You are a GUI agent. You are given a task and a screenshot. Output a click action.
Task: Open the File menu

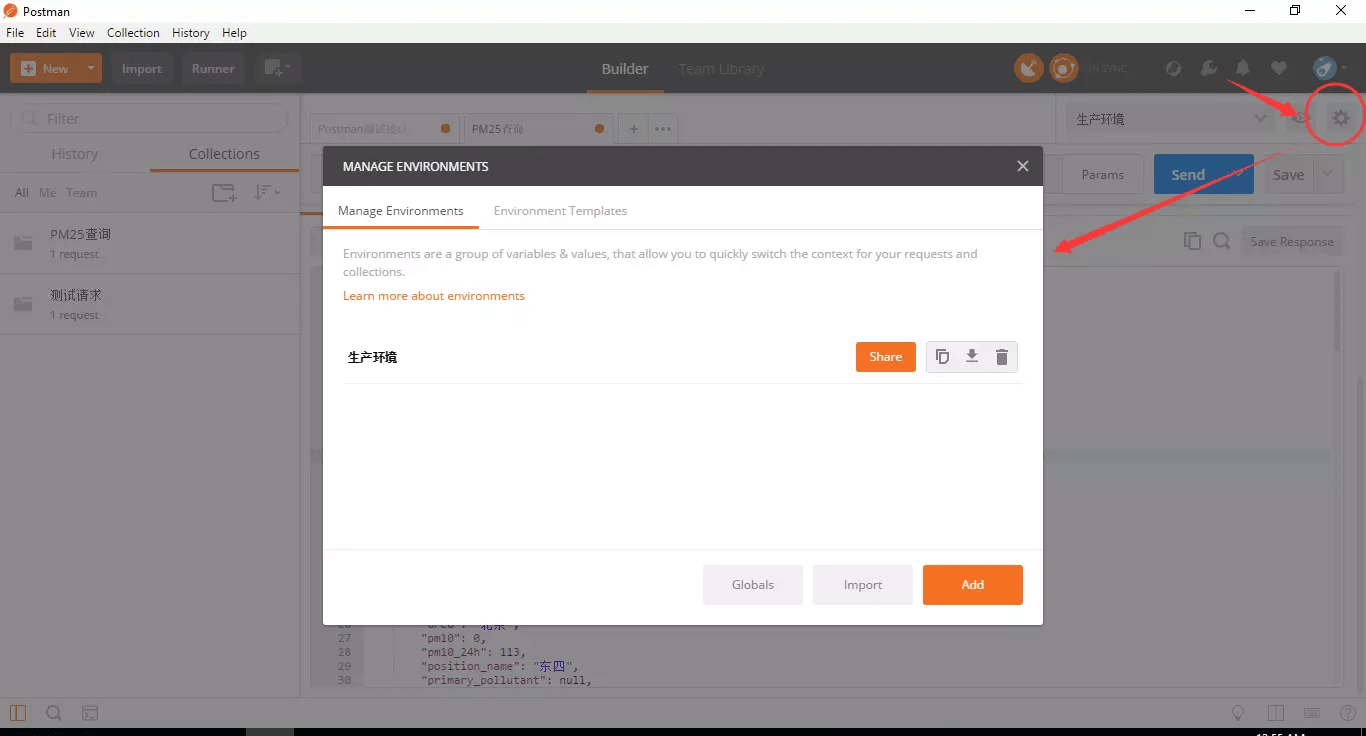(15, 33)
